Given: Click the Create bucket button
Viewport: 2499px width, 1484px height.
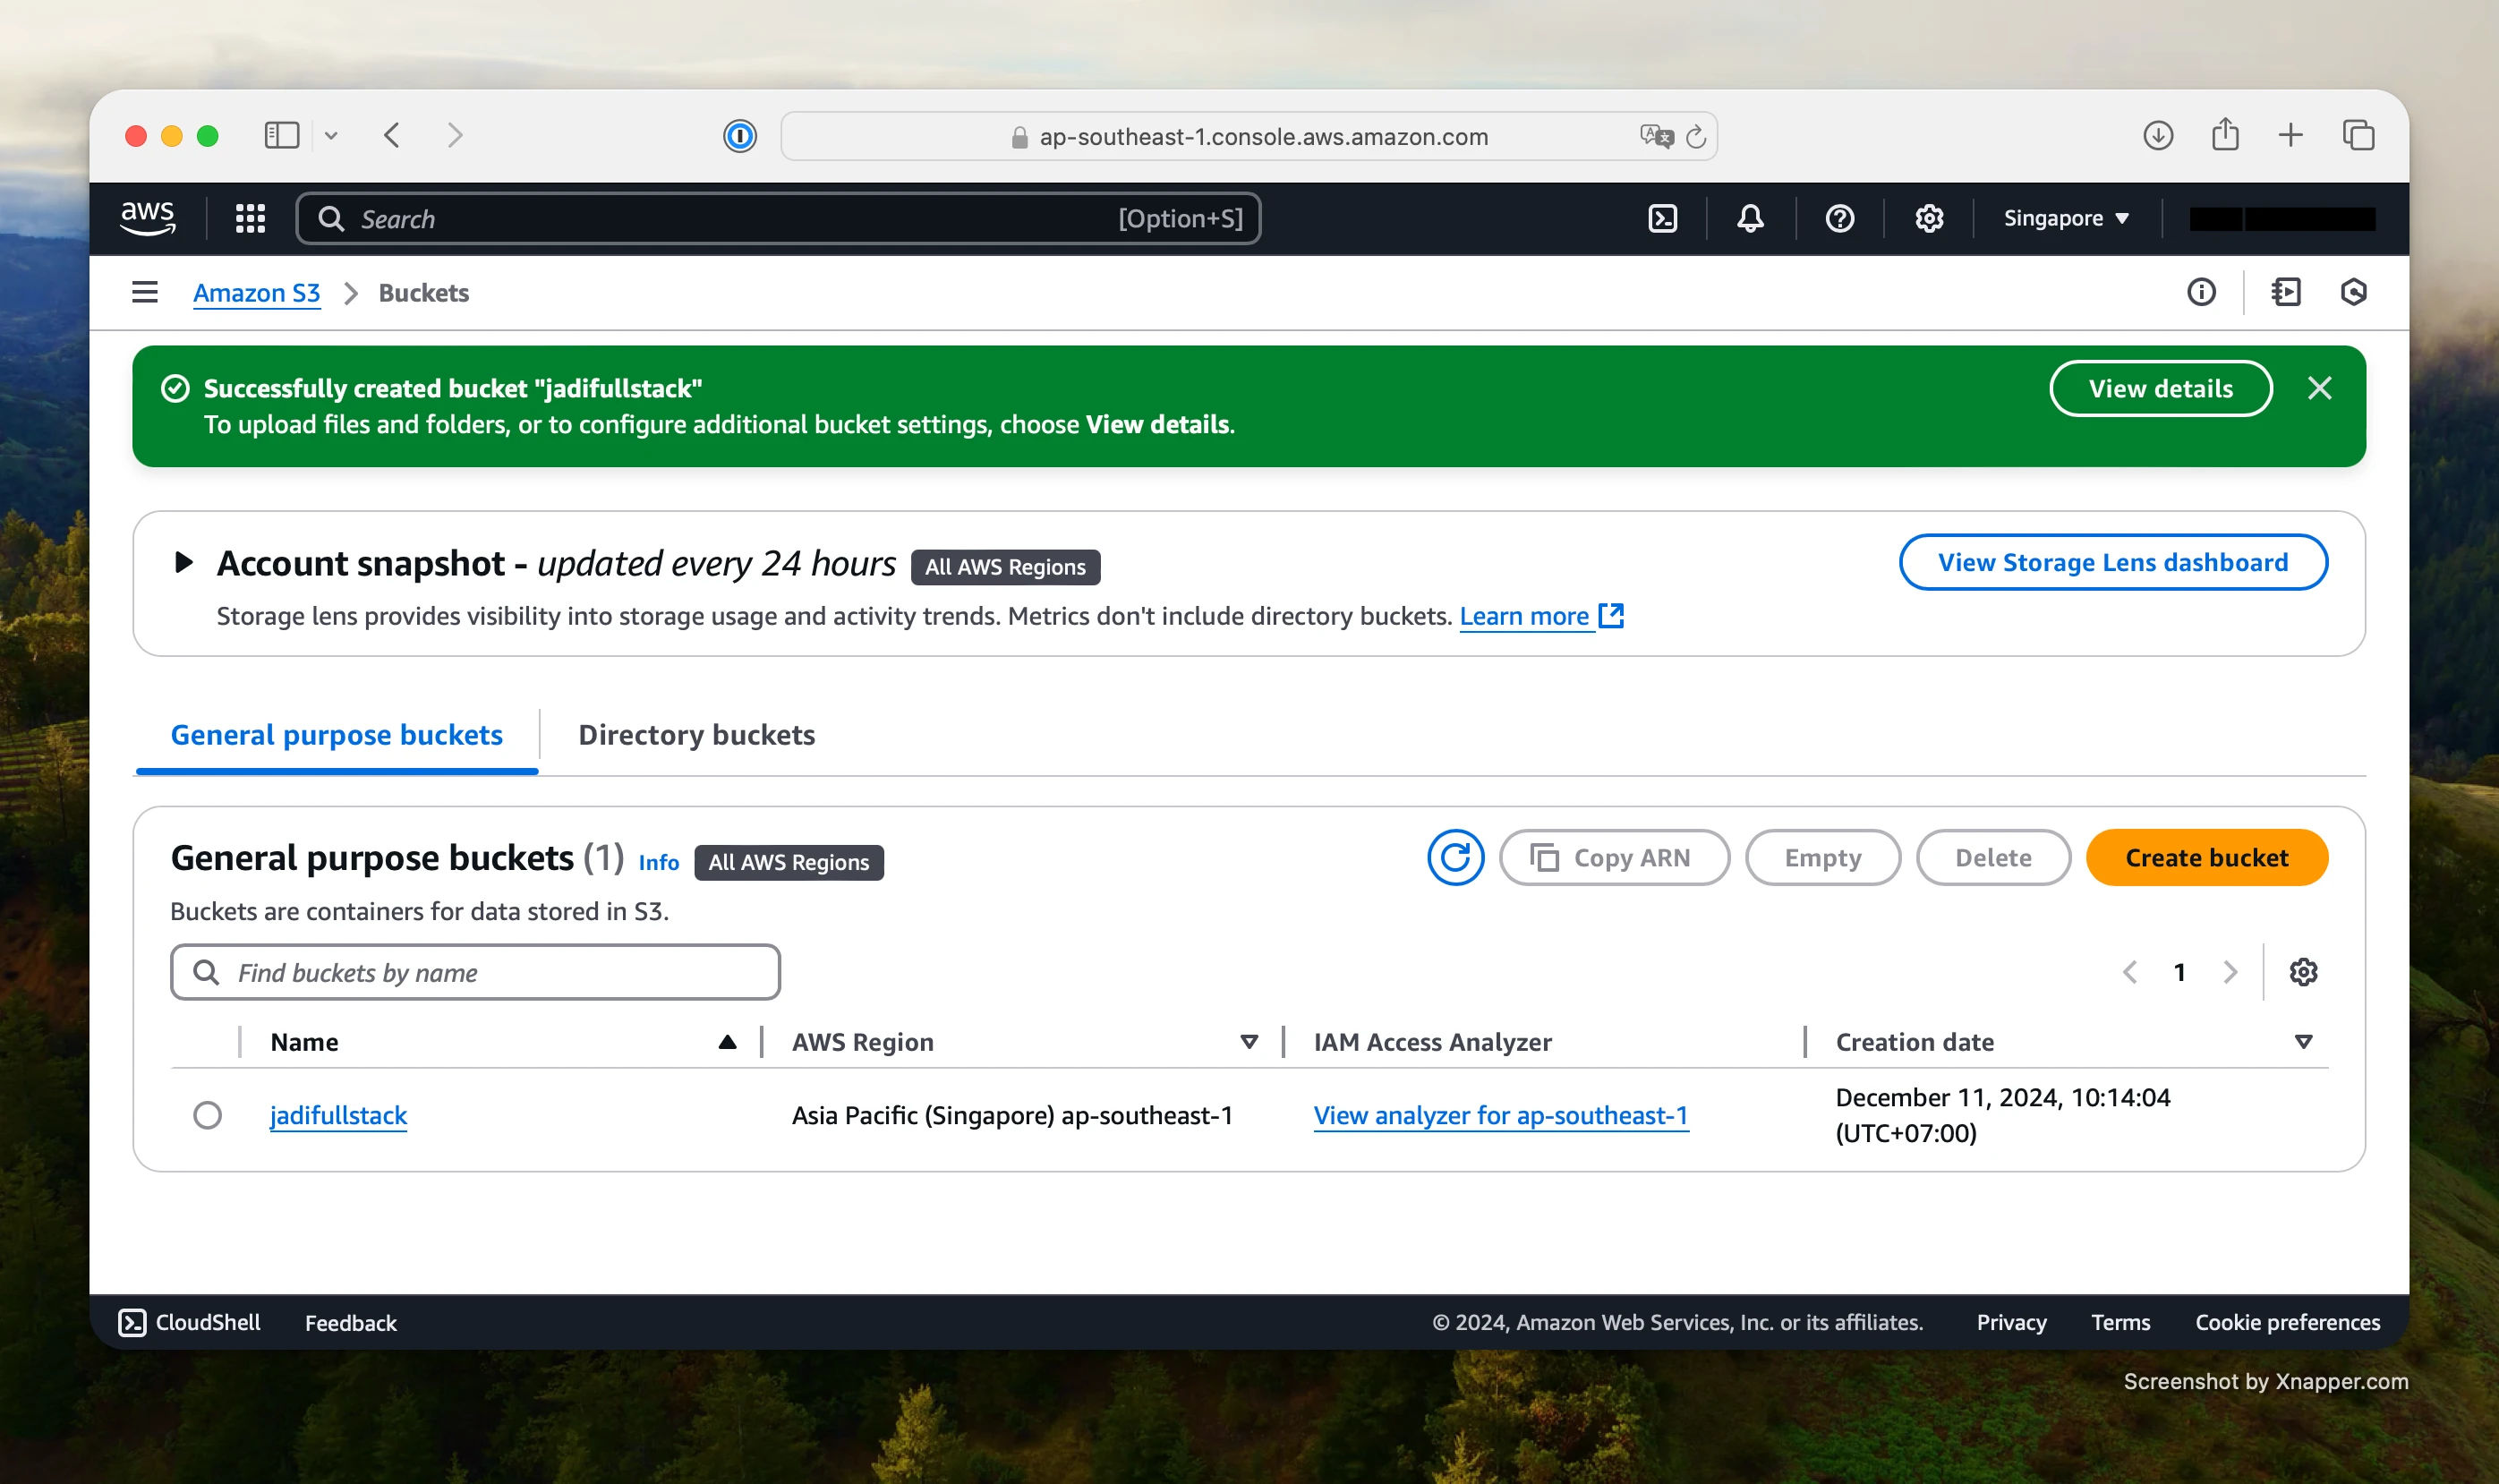Looking at the screenshot, I should tap(2206, 857).
